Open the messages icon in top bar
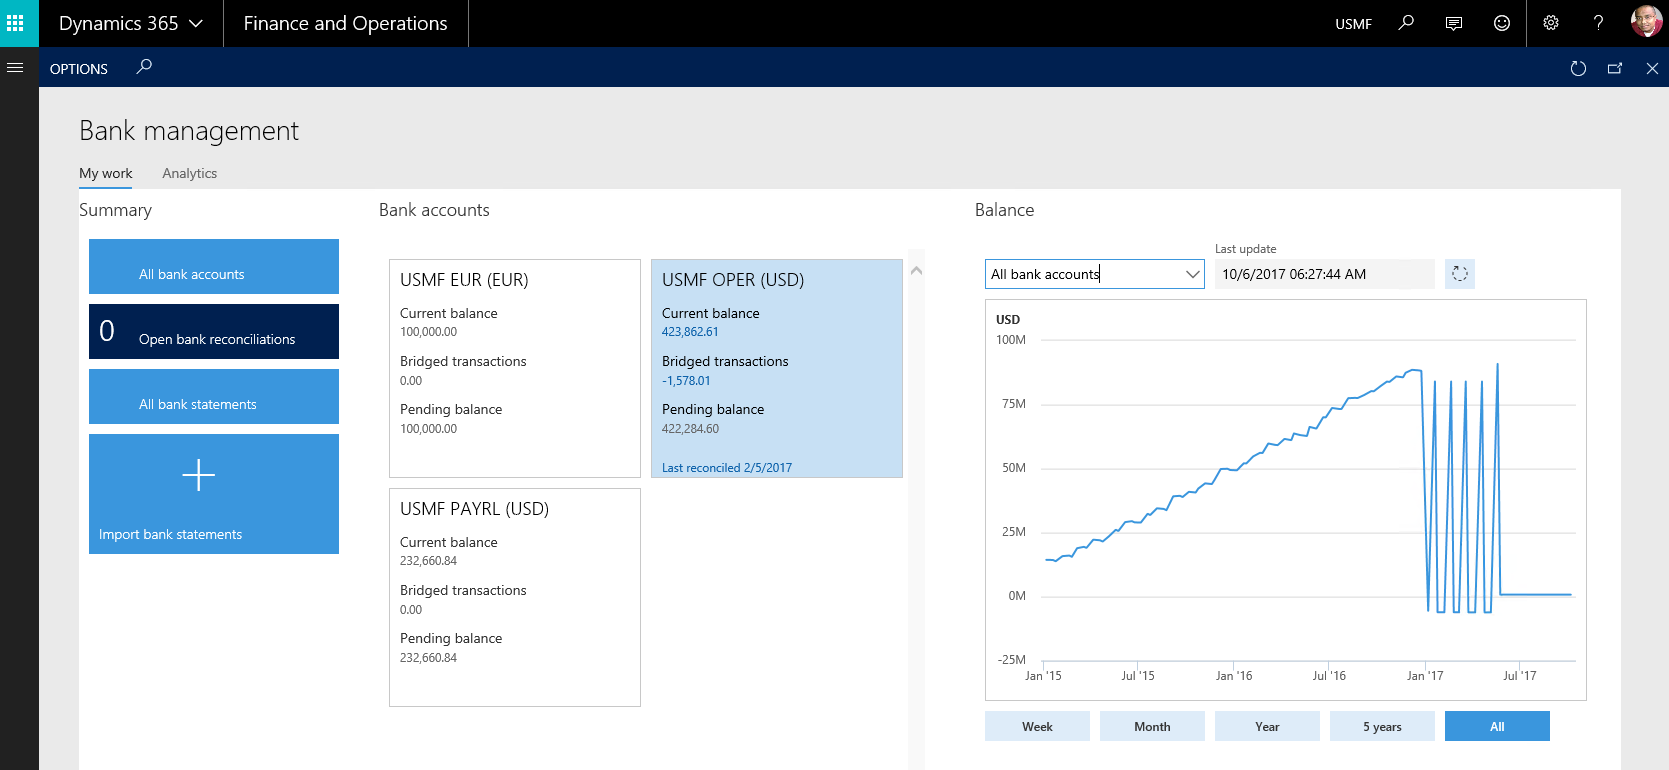1669x770 pixels. click(1454, 23)
